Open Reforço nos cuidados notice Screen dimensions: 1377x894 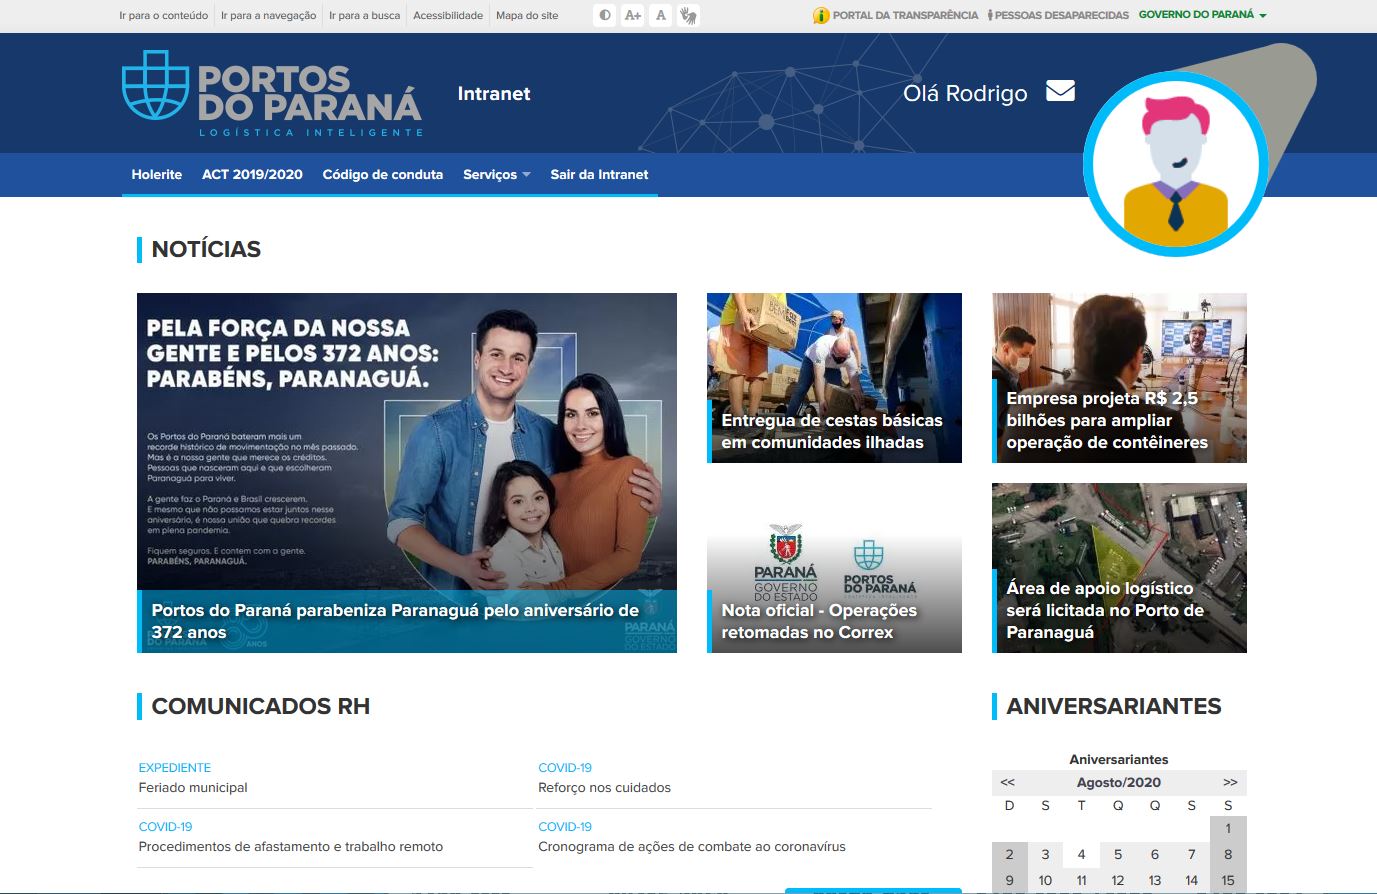tap(604, 788)
